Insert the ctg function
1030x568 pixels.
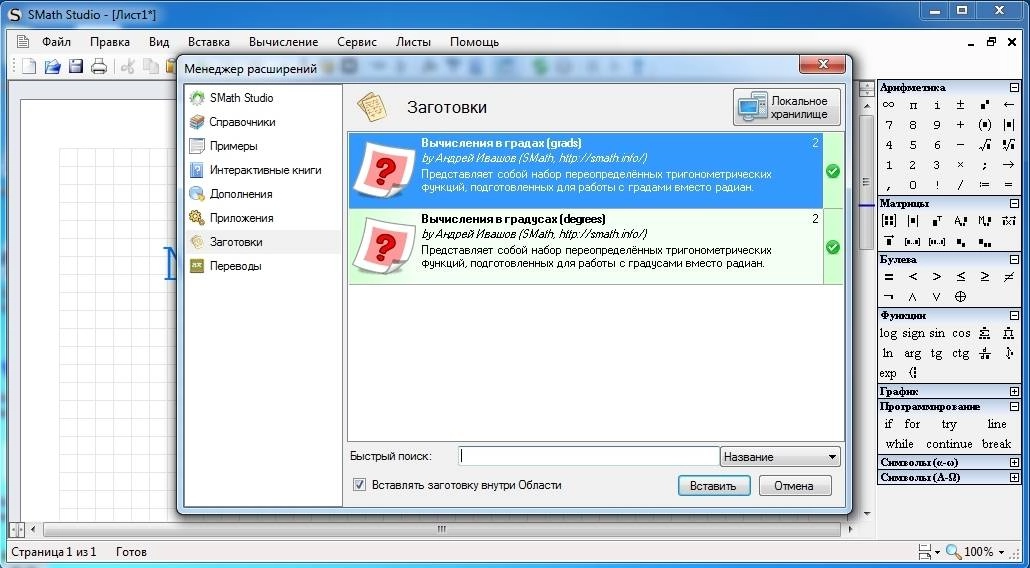coord(960,354)
